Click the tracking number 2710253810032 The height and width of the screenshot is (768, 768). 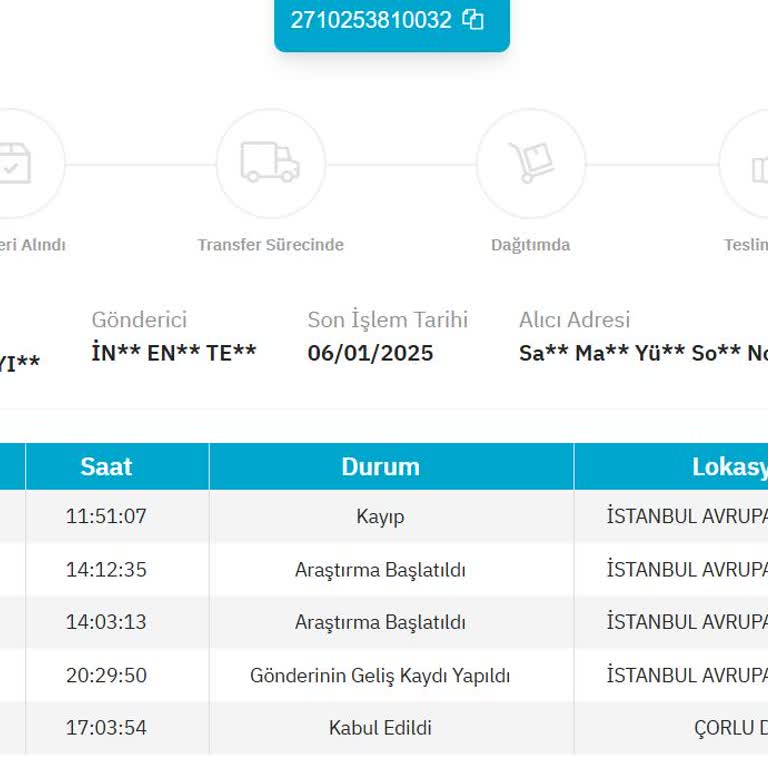(371, 20)
